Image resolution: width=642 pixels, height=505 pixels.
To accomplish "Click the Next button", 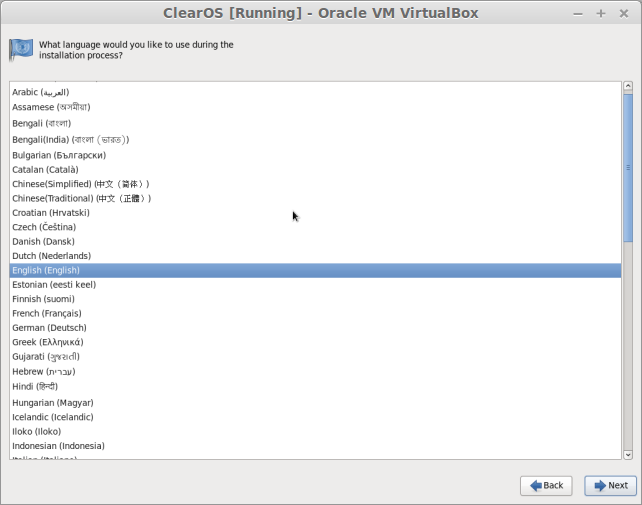I will 610,485.
